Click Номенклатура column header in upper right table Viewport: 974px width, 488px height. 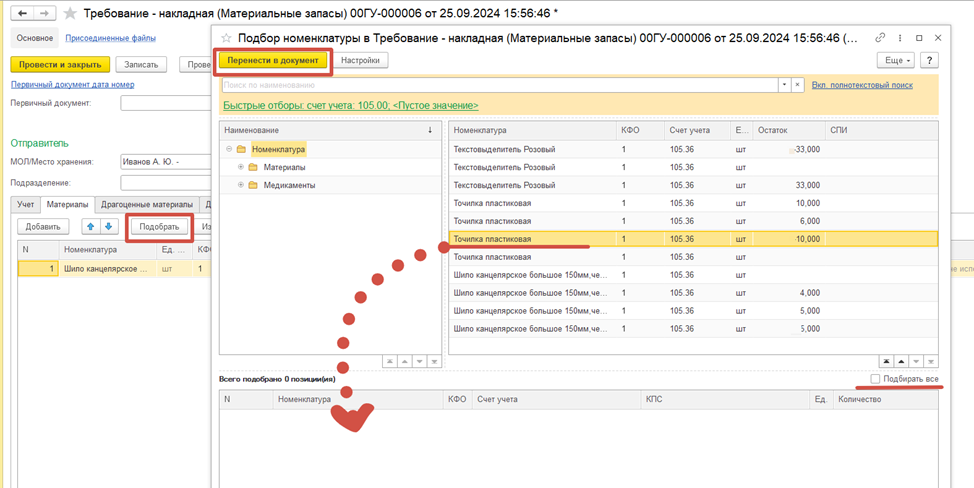532,130
